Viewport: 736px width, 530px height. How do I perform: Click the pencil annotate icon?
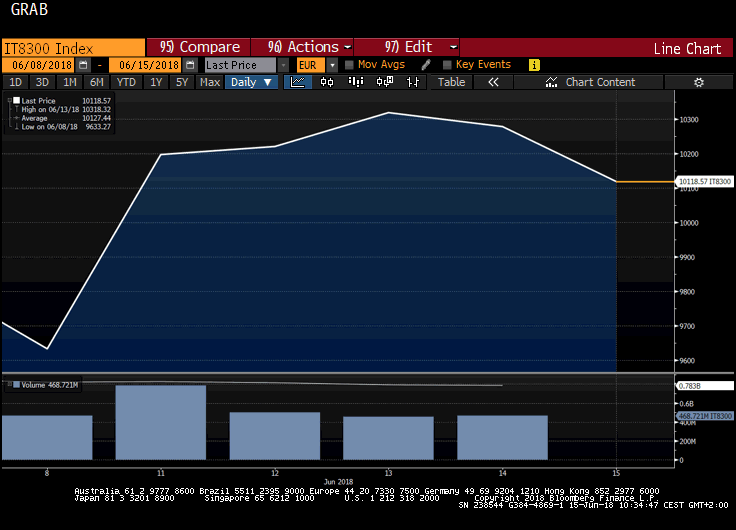[x=426, y=65]
